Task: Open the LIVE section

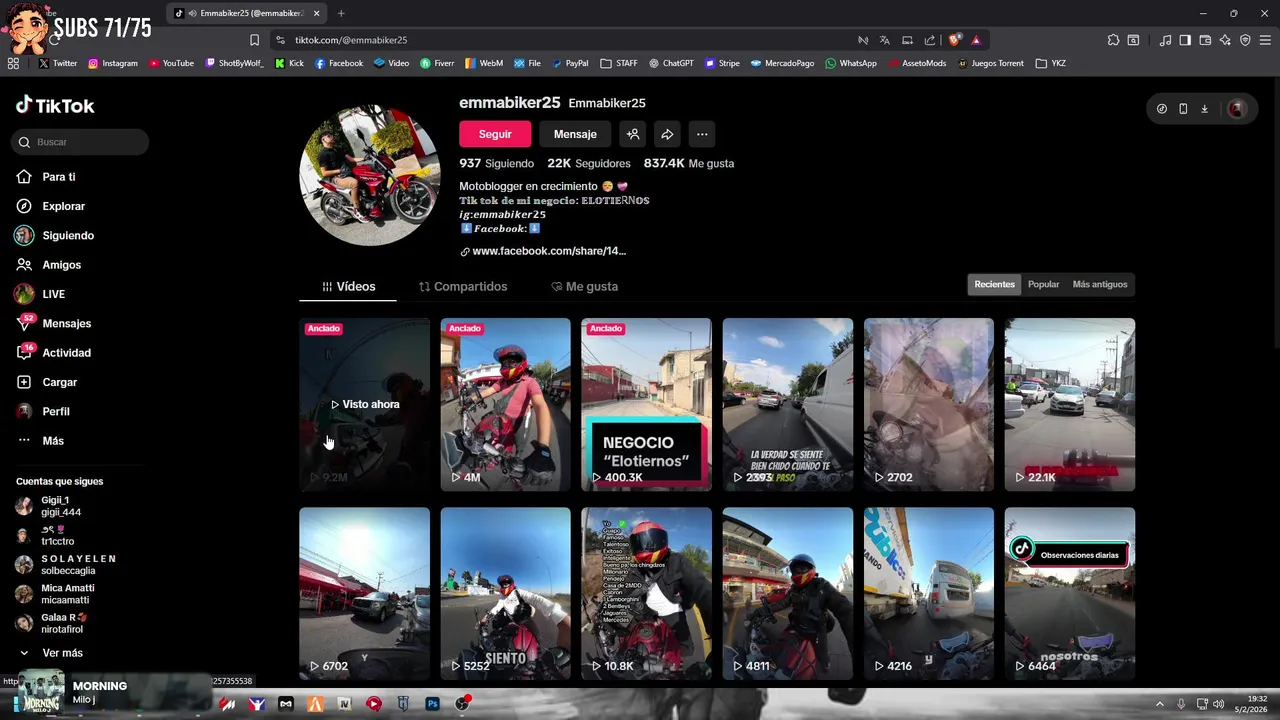Action: 40,294
